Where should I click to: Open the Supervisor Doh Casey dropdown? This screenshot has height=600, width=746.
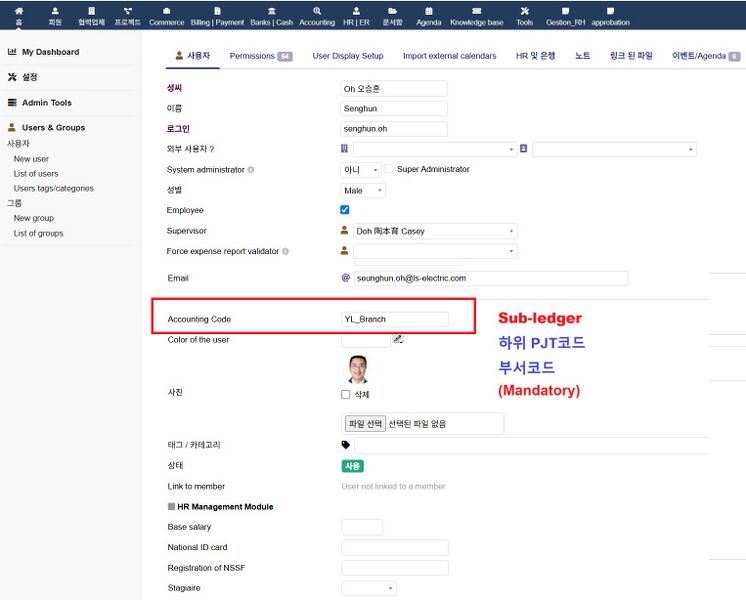pos(435,231)
